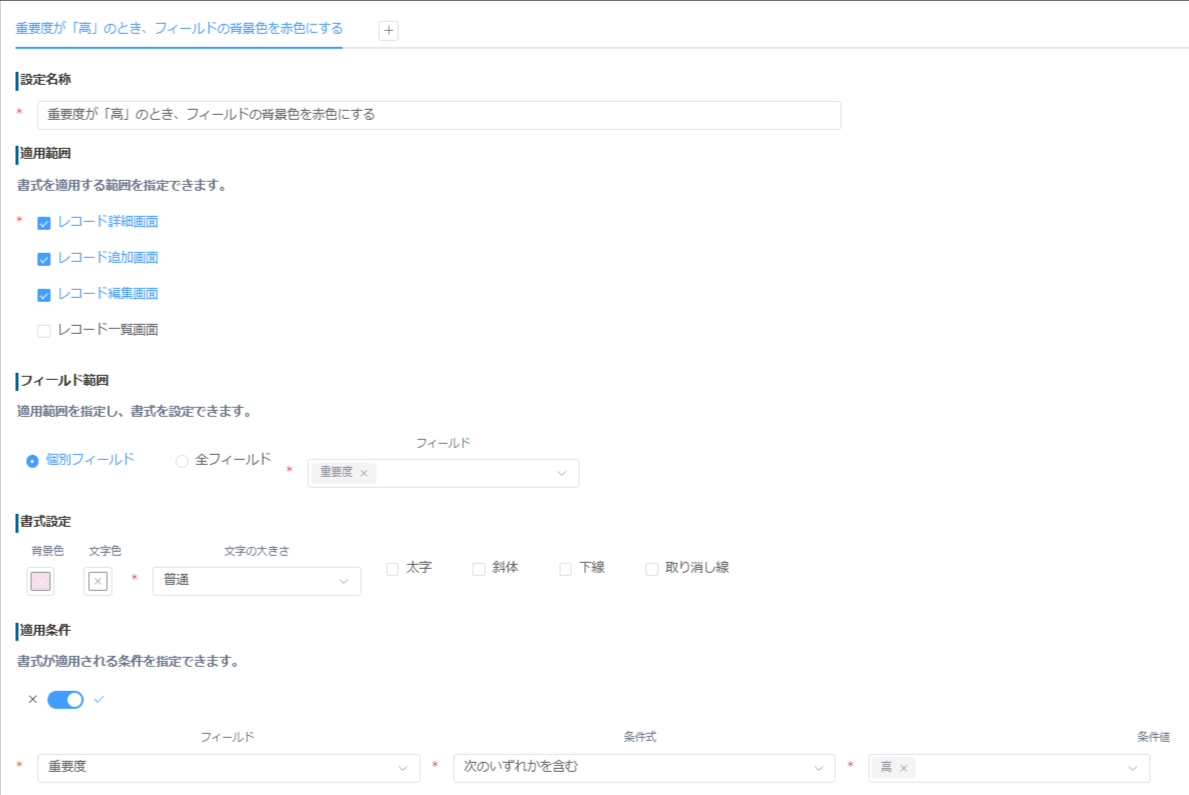Remove the 高 tag from 条件値 field
Screen dimensions: 1189x795
(903, 768)
